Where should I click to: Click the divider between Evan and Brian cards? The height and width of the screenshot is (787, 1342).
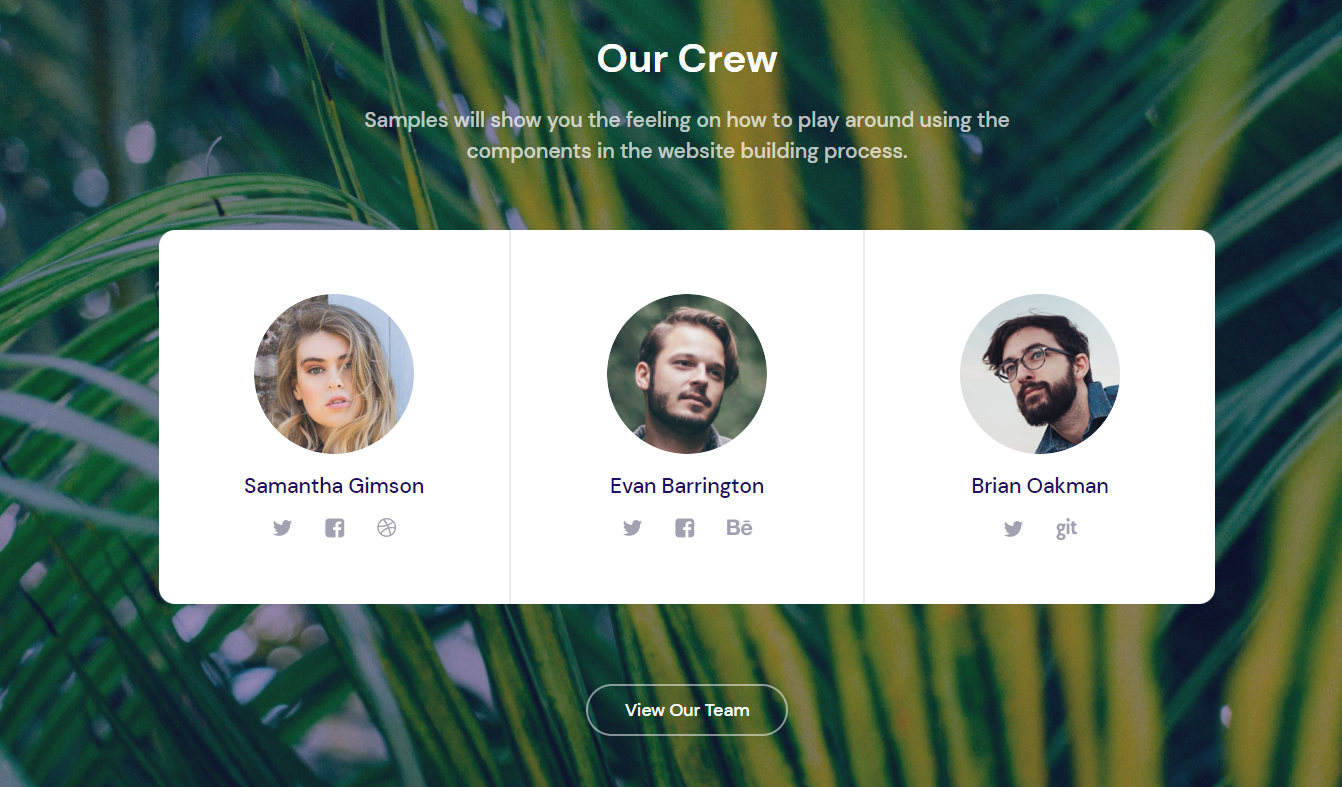pos(864,417)
